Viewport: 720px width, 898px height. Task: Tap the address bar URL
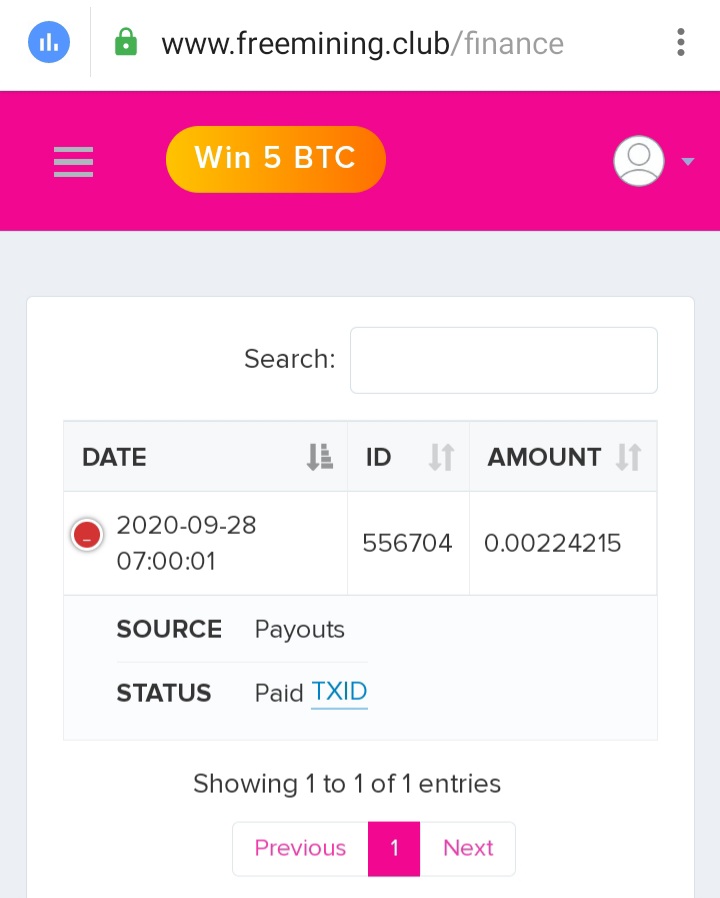click(363, 44)
